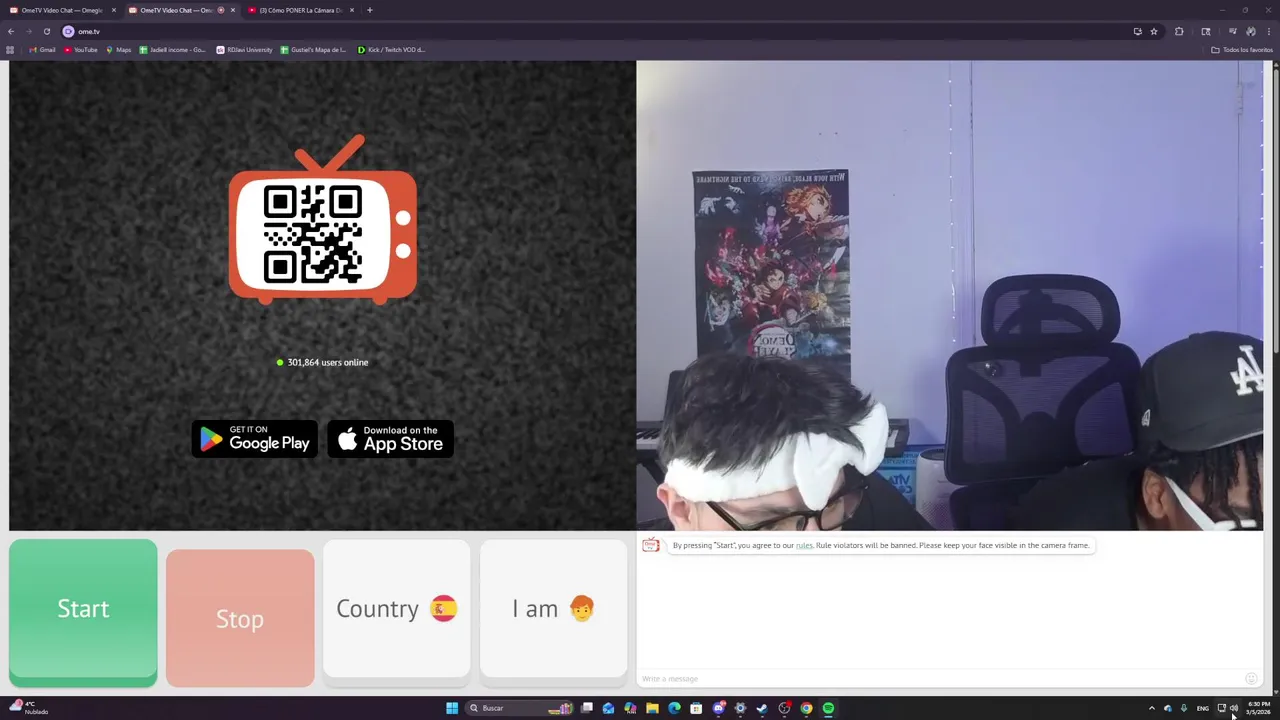The width and height of the screenshot is (1280, 720).
Task: Open the Maps bookmark
Action: (118, 49)
